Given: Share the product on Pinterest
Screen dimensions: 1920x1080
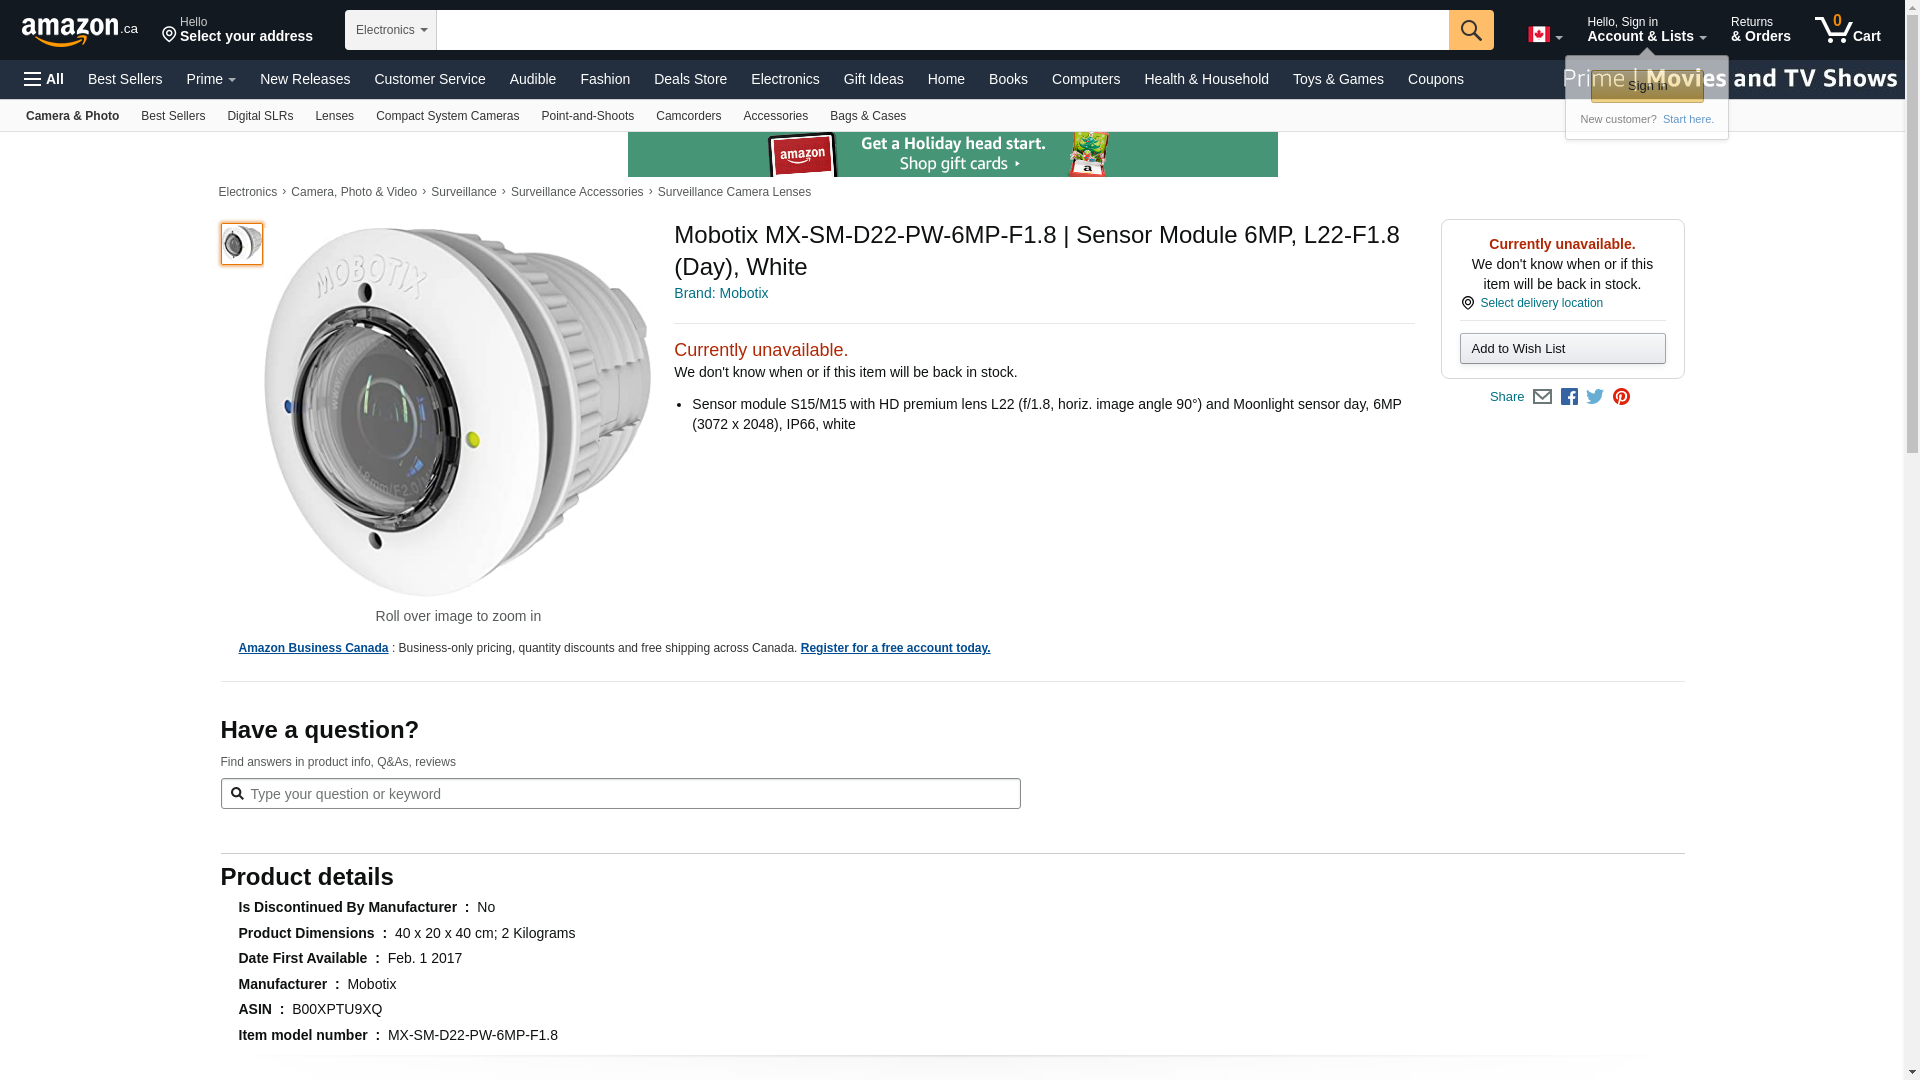Looking at the screenshot, I should click(1621, 397).
